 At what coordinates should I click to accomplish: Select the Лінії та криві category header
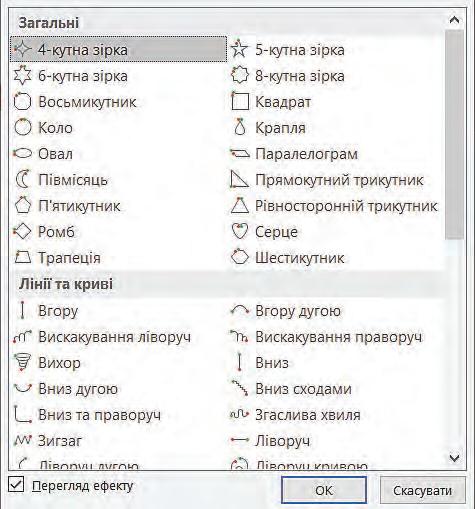point(66,284)
